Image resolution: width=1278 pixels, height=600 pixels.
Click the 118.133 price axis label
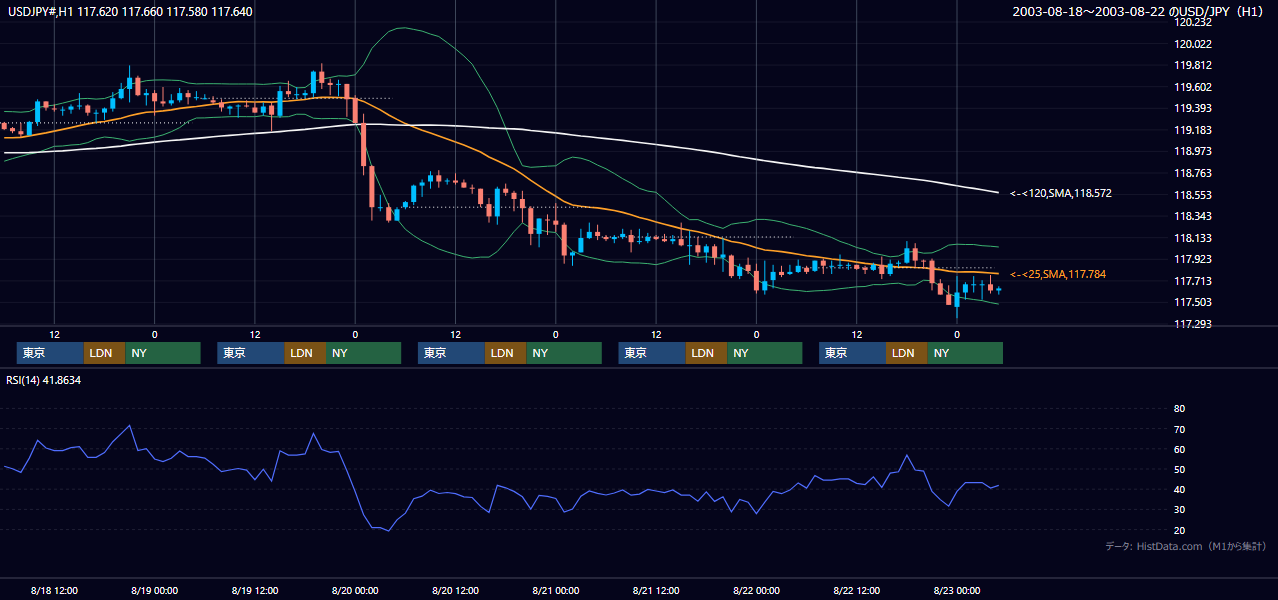click(1194, 238)
